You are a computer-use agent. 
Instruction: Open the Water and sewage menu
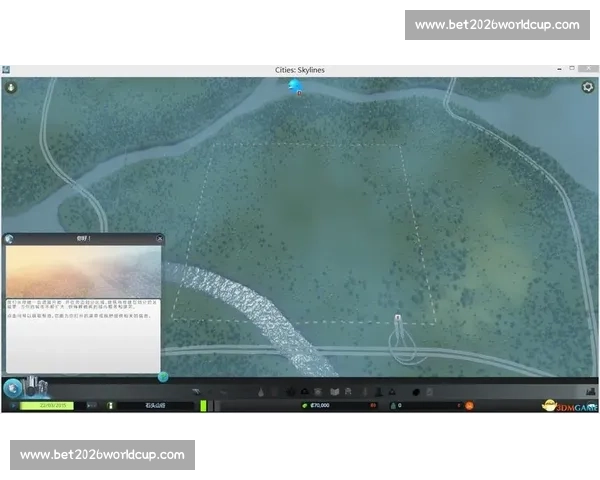click(x=261, y=392)
